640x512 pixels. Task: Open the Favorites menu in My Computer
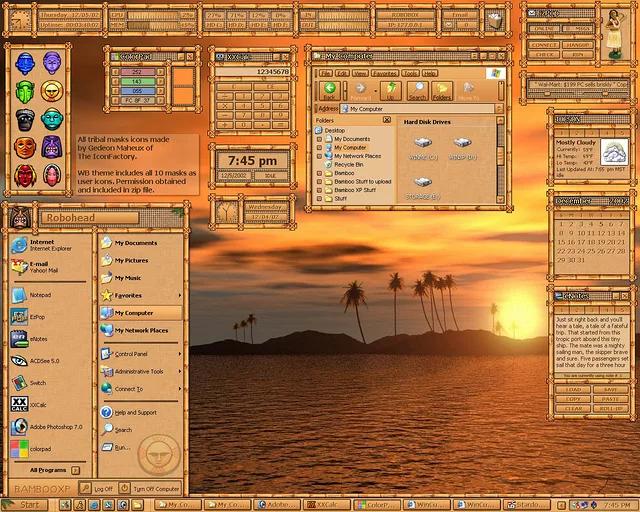(384, 73)
